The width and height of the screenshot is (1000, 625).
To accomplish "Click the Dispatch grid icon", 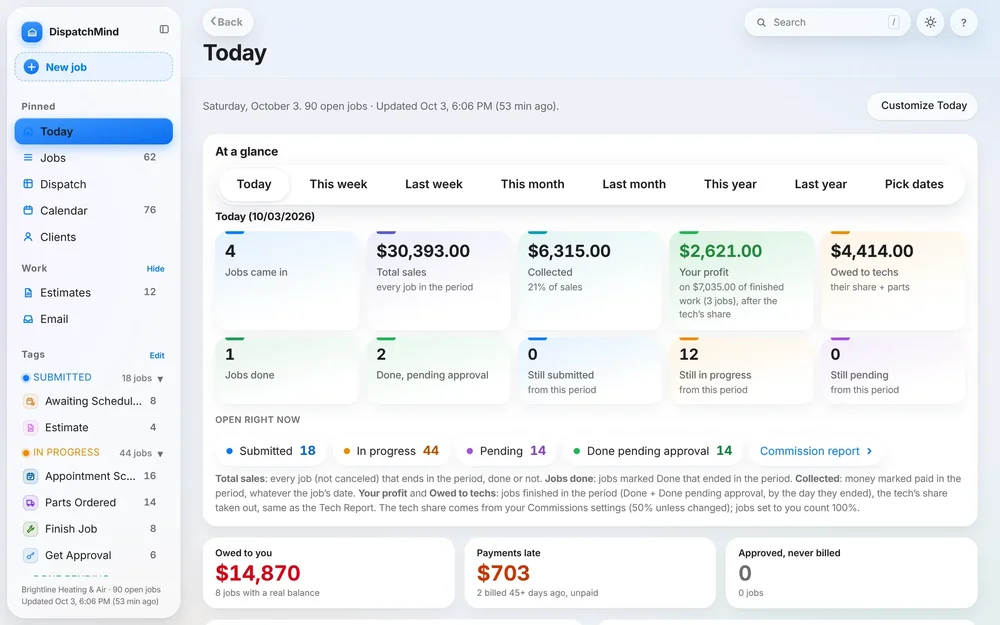I will click(28, 184).
